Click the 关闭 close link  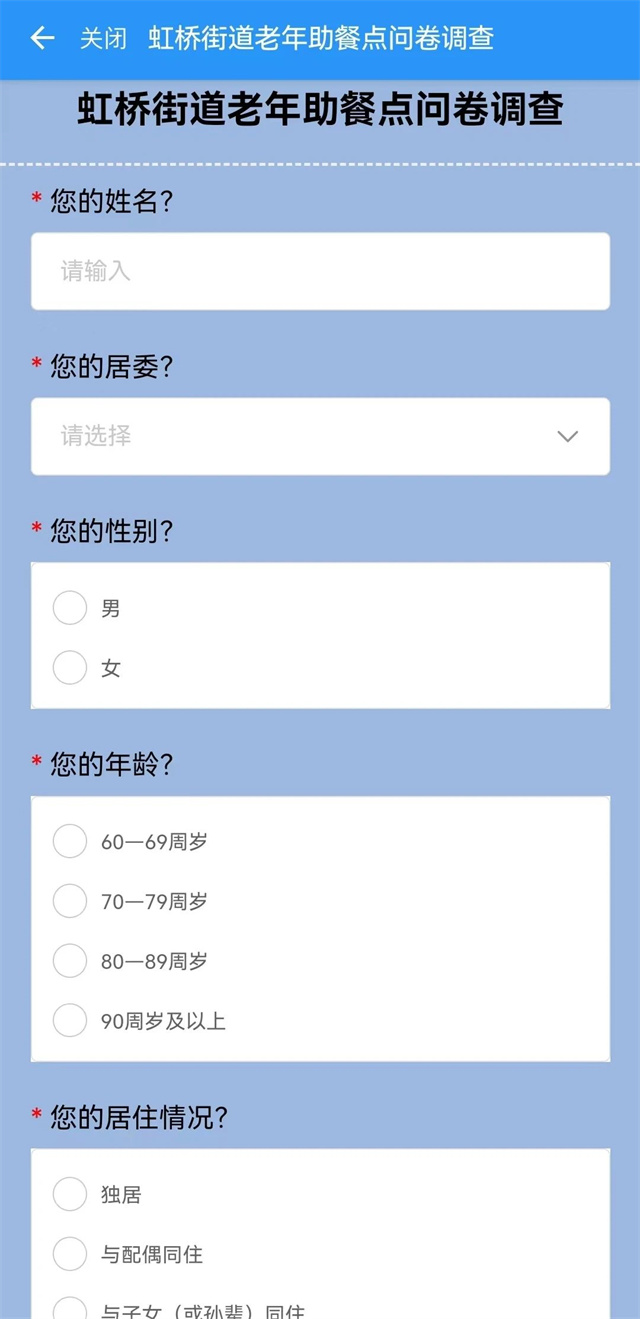pos(104,38)
